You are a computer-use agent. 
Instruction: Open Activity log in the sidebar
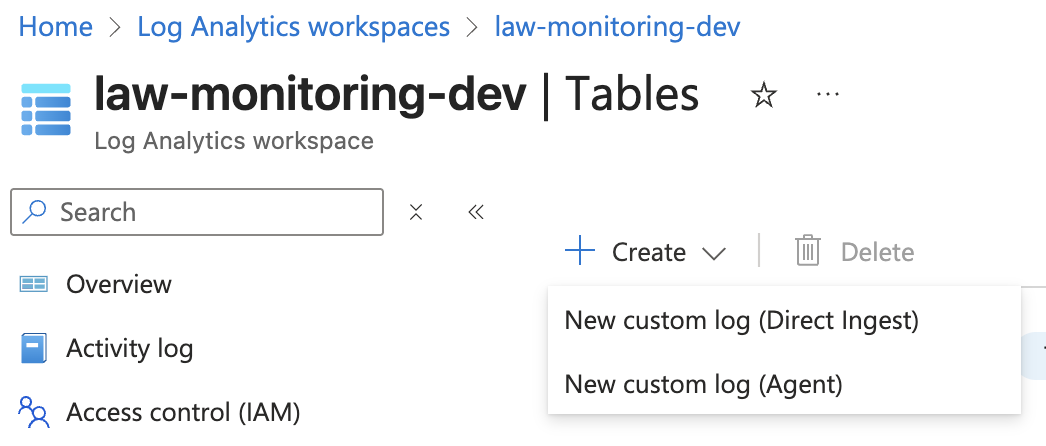click(129, 349)
